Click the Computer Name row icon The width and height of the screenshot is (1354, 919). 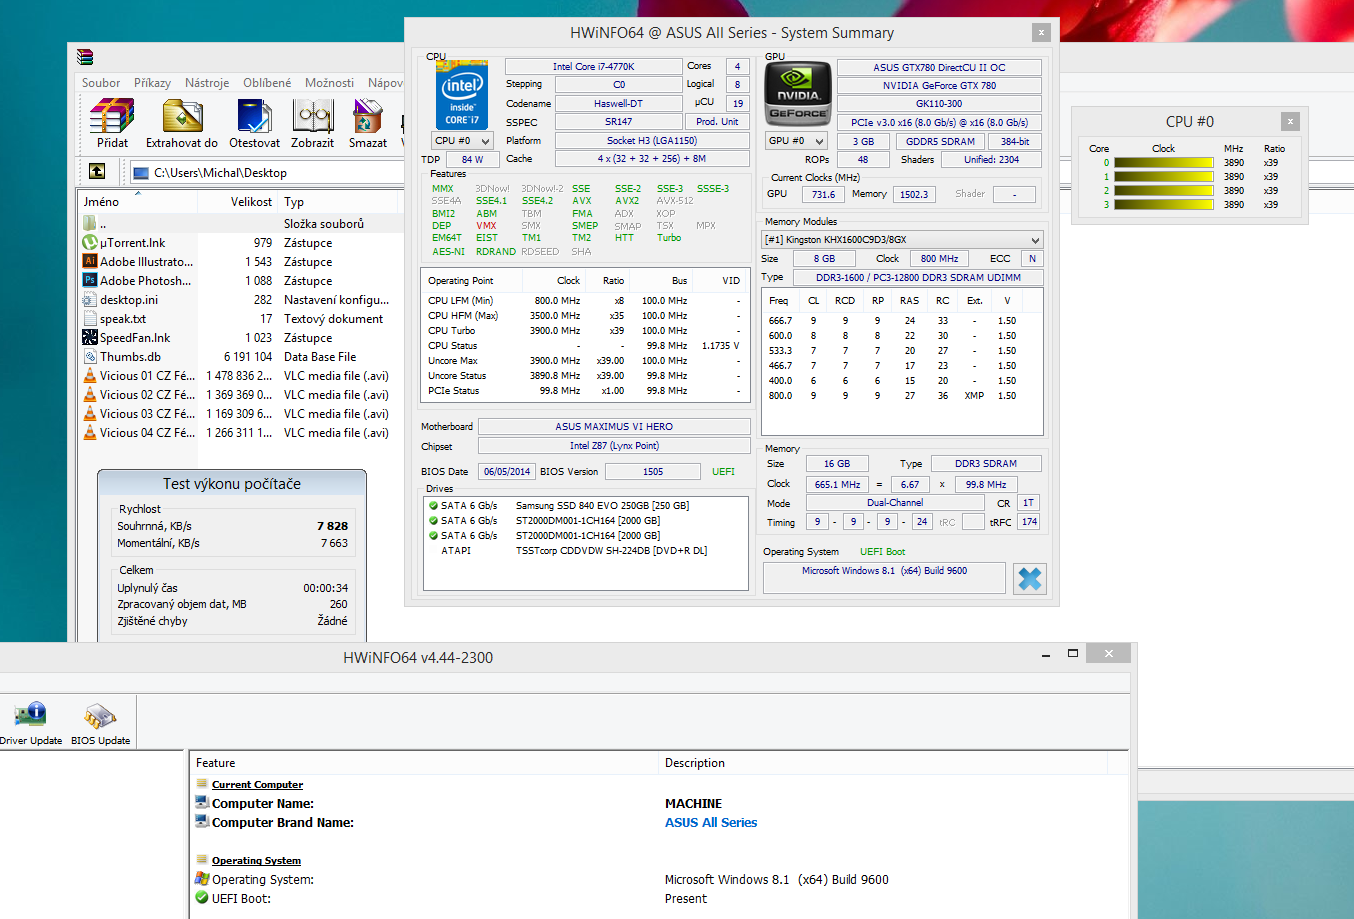[203, 803]
